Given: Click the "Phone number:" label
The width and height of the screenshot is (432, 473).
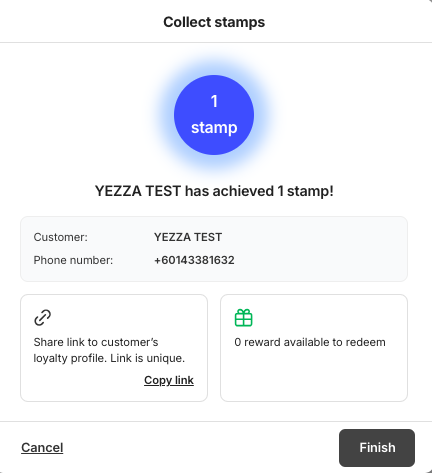Looking at the screenshot, I should 73,260.
